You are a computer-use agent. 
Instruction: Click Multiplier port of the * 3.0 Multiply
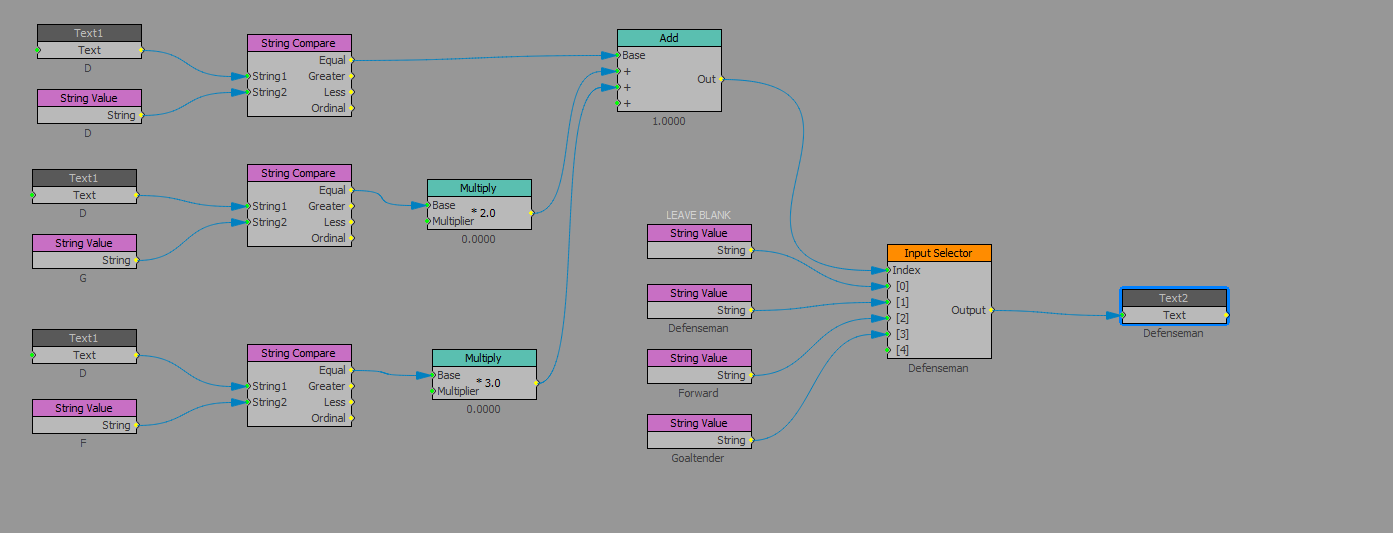point(435,391)
